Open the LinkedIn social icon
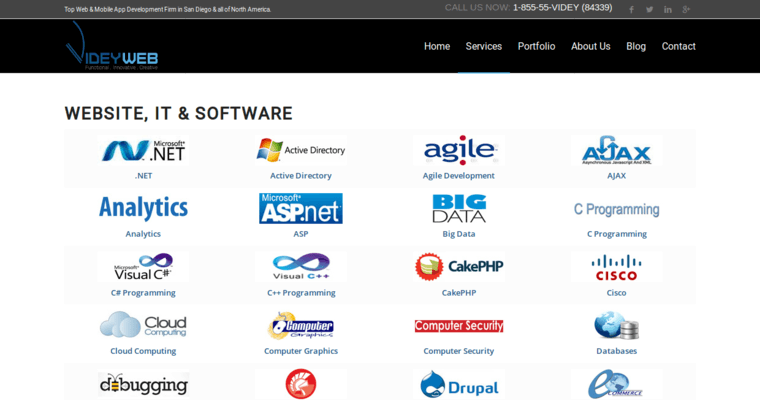The image size is (760, 400). click(668, 9)
